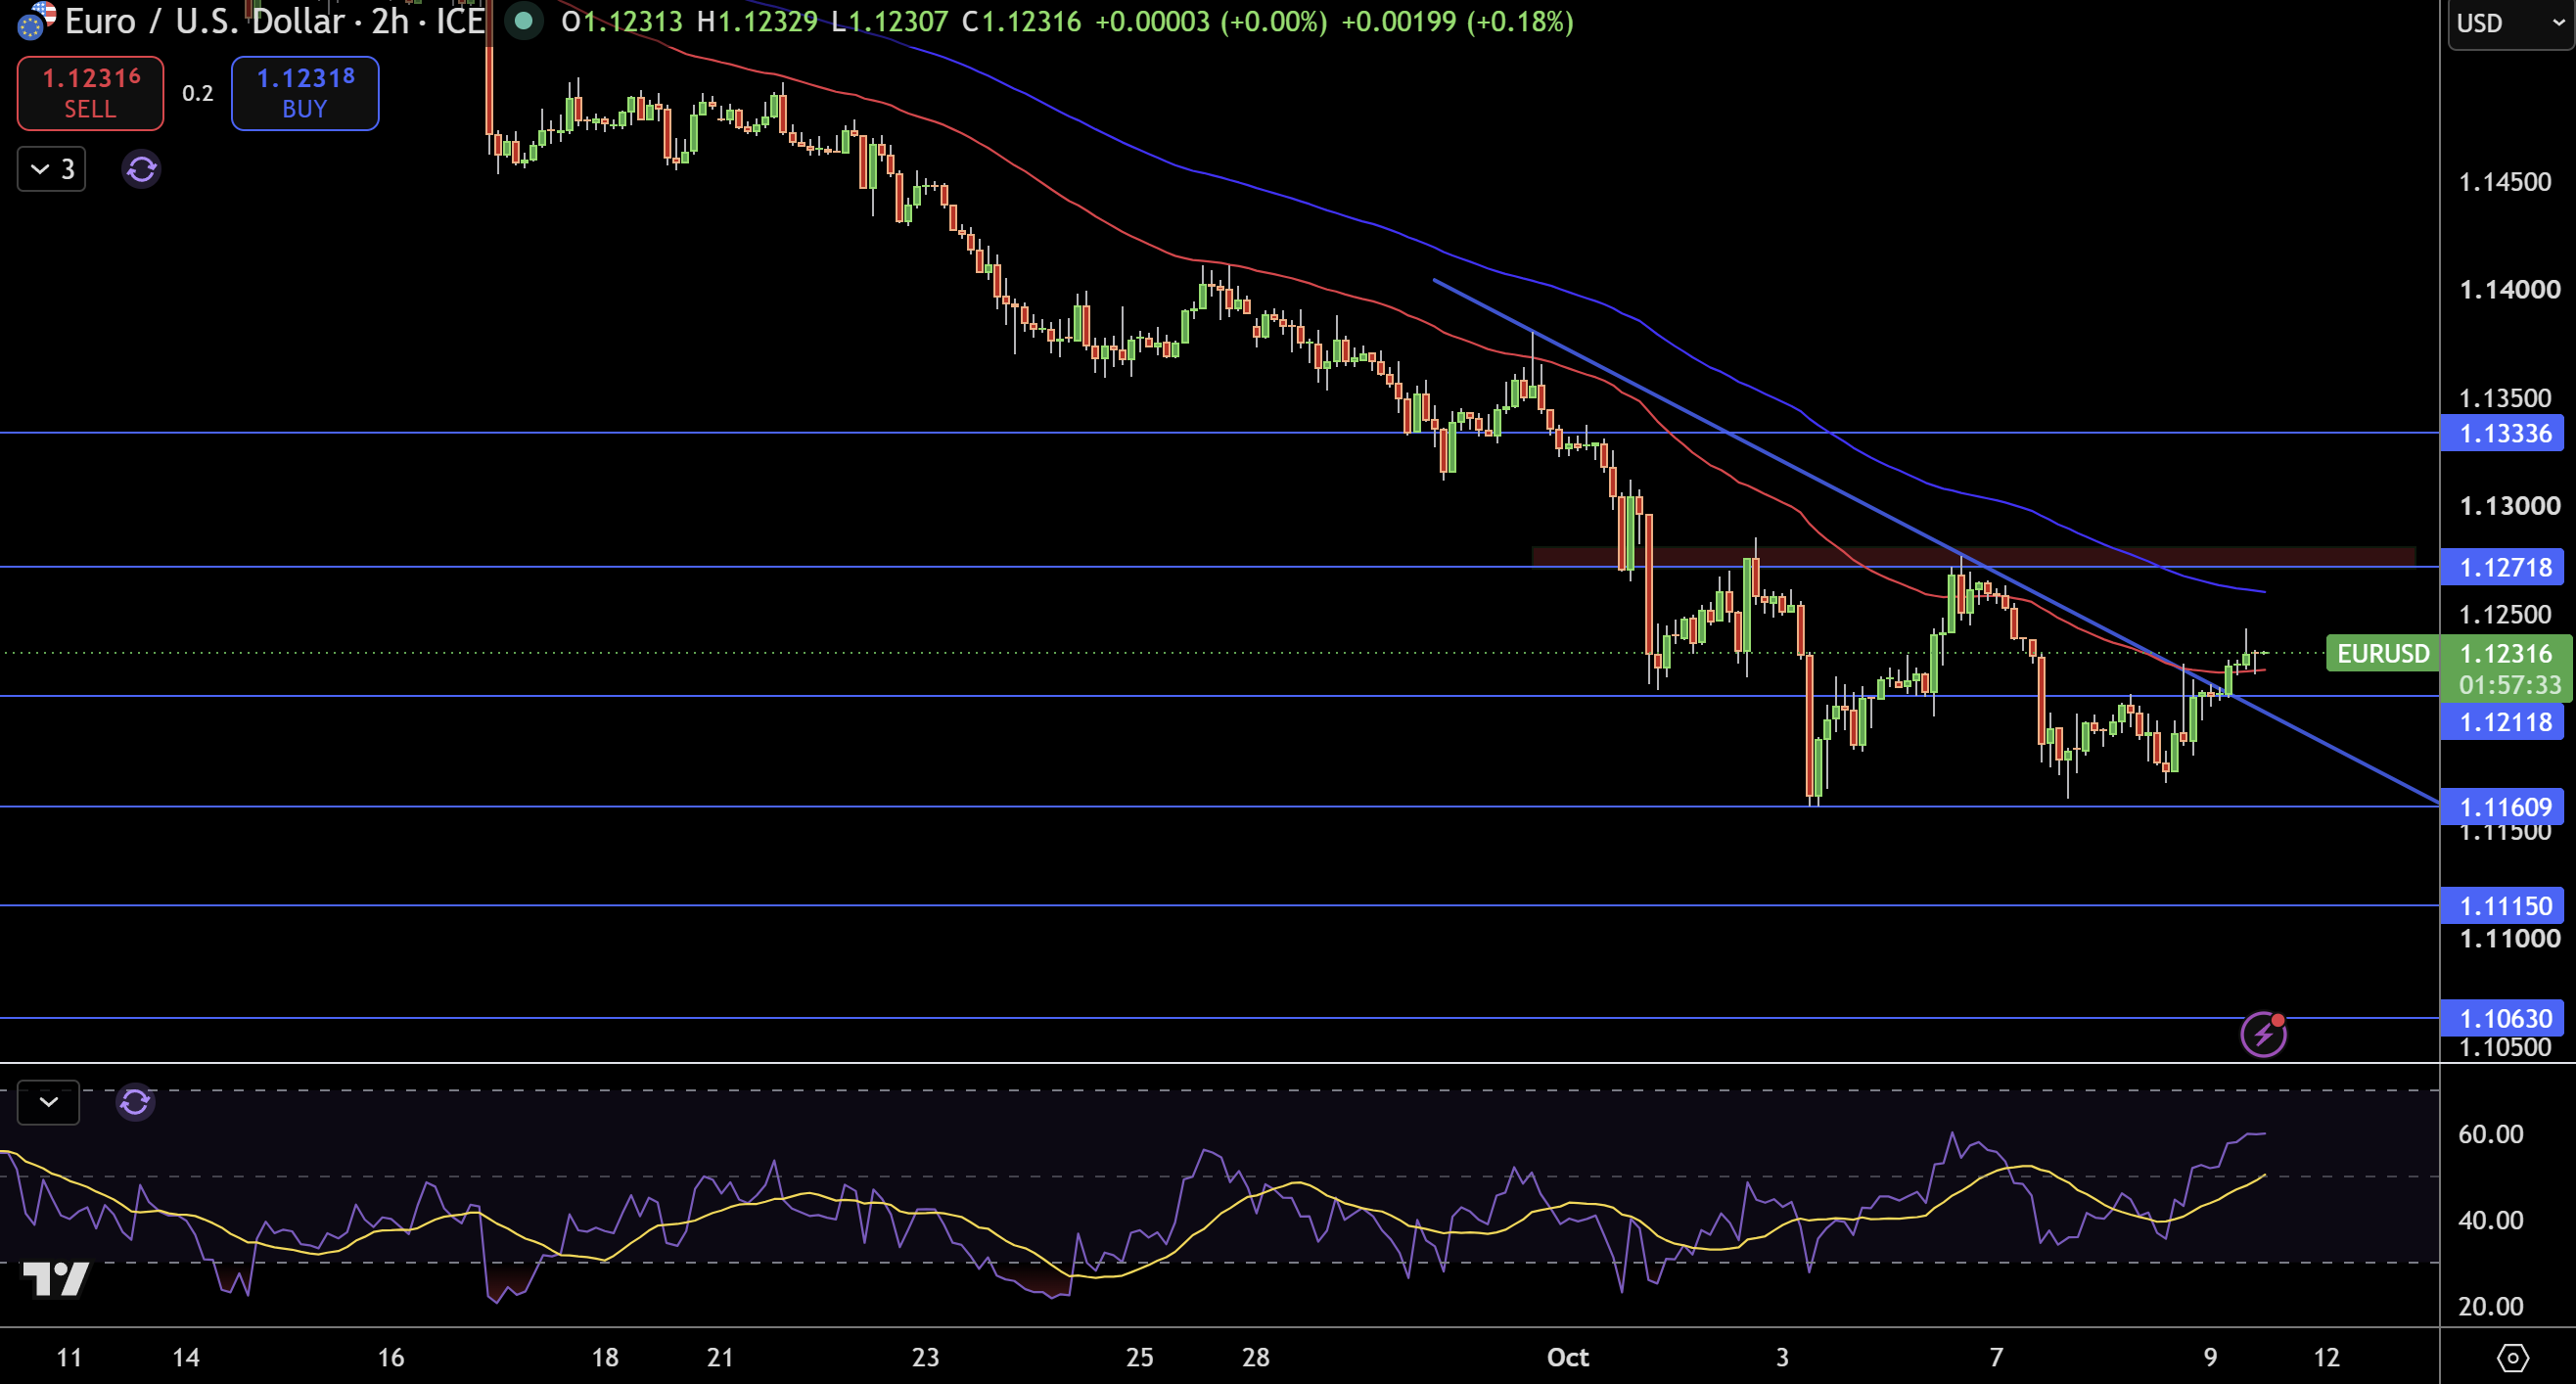
Task: Select the 1.12118 horizontal line price label
Action: click(x=2502, y=722)
